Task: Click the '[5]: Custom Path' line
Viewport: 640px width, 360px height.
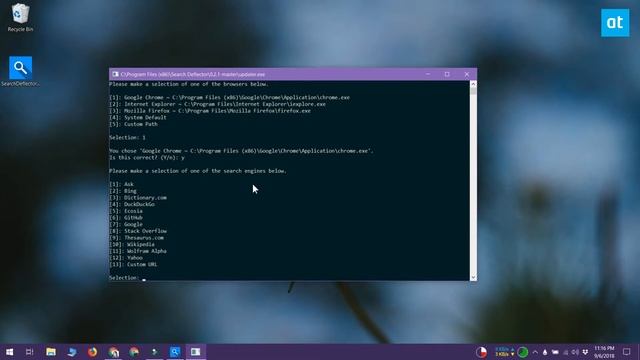Action: click(133, 124)
